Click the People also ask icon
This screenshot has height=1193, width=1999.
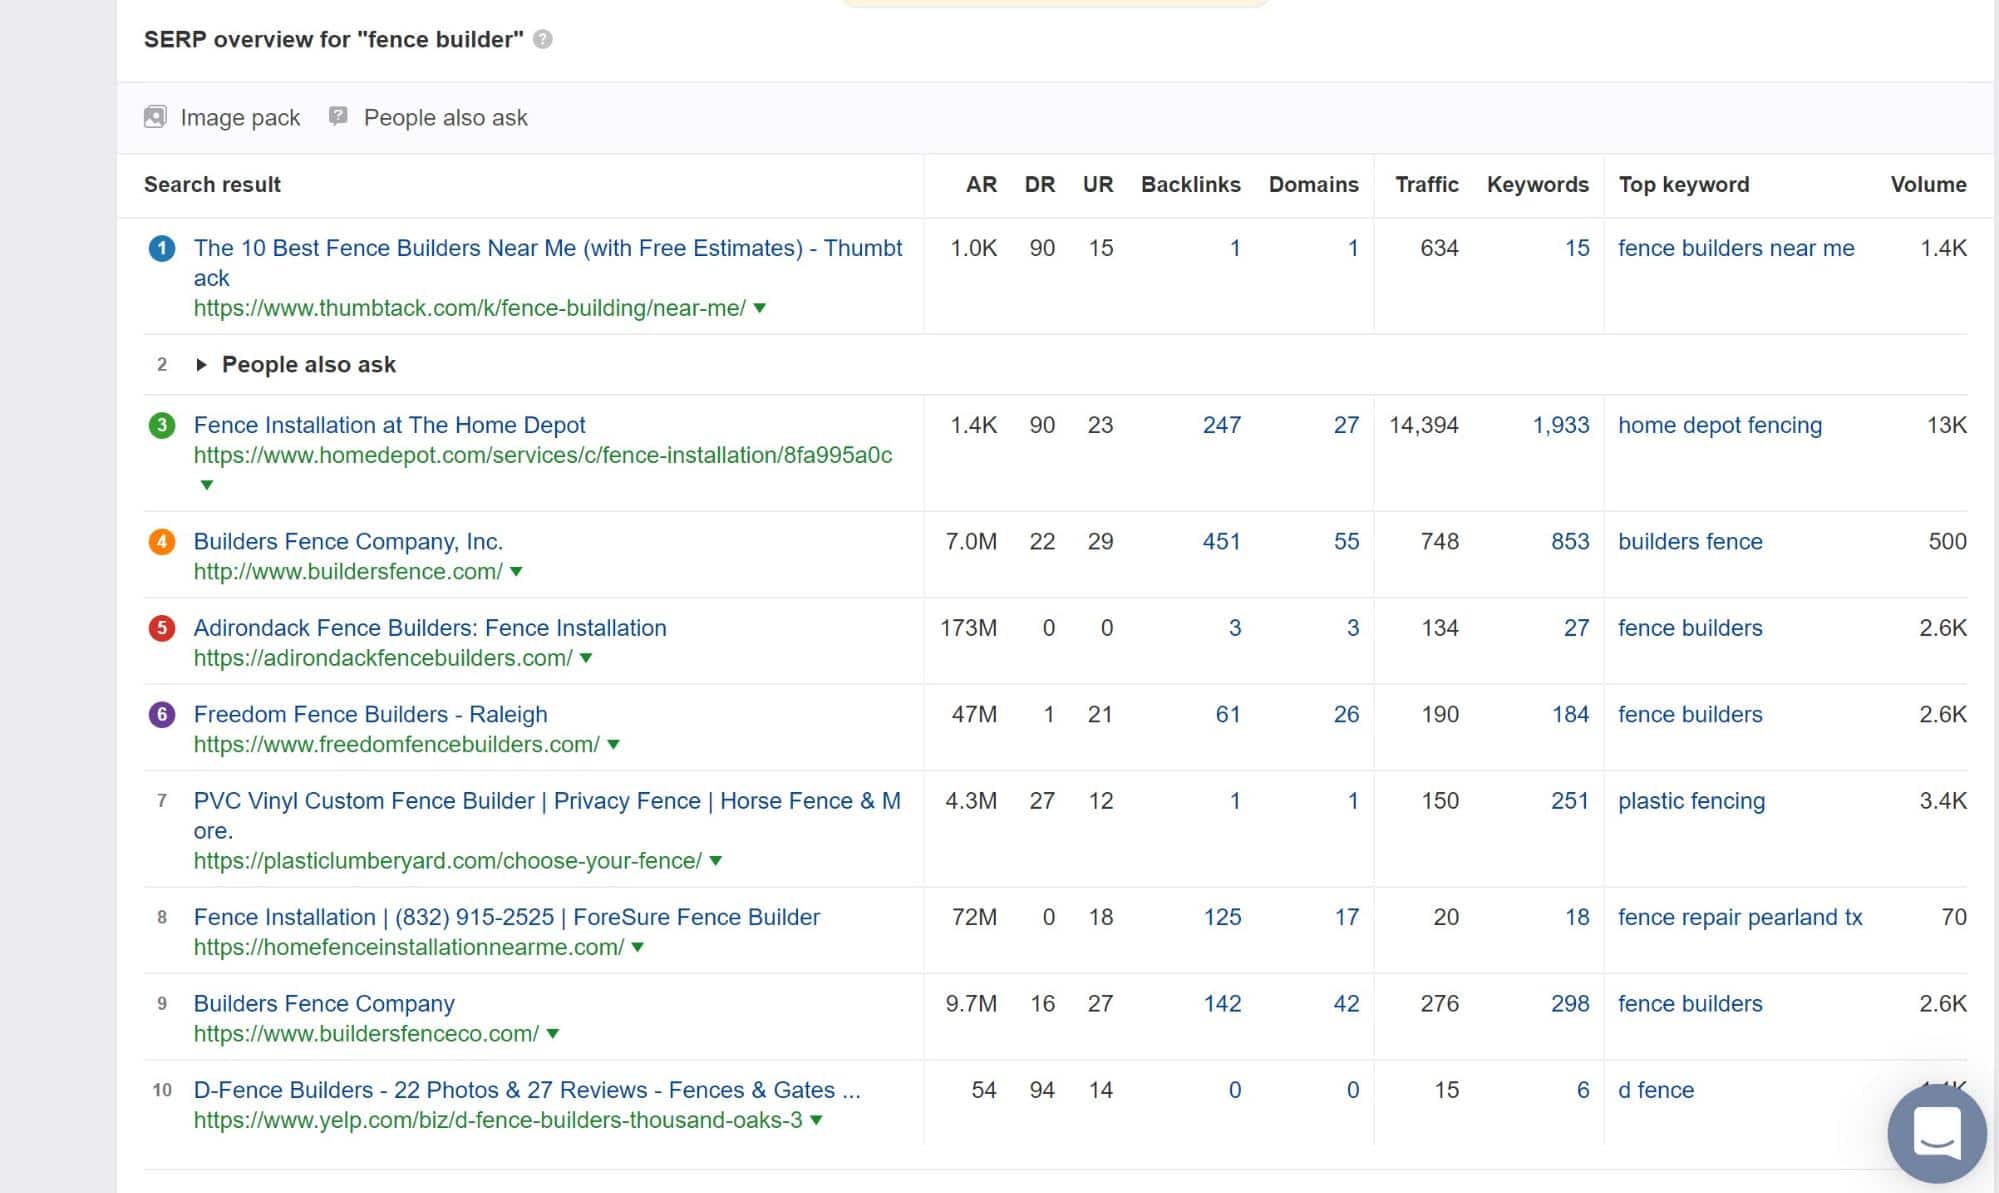tap(339, 118)
